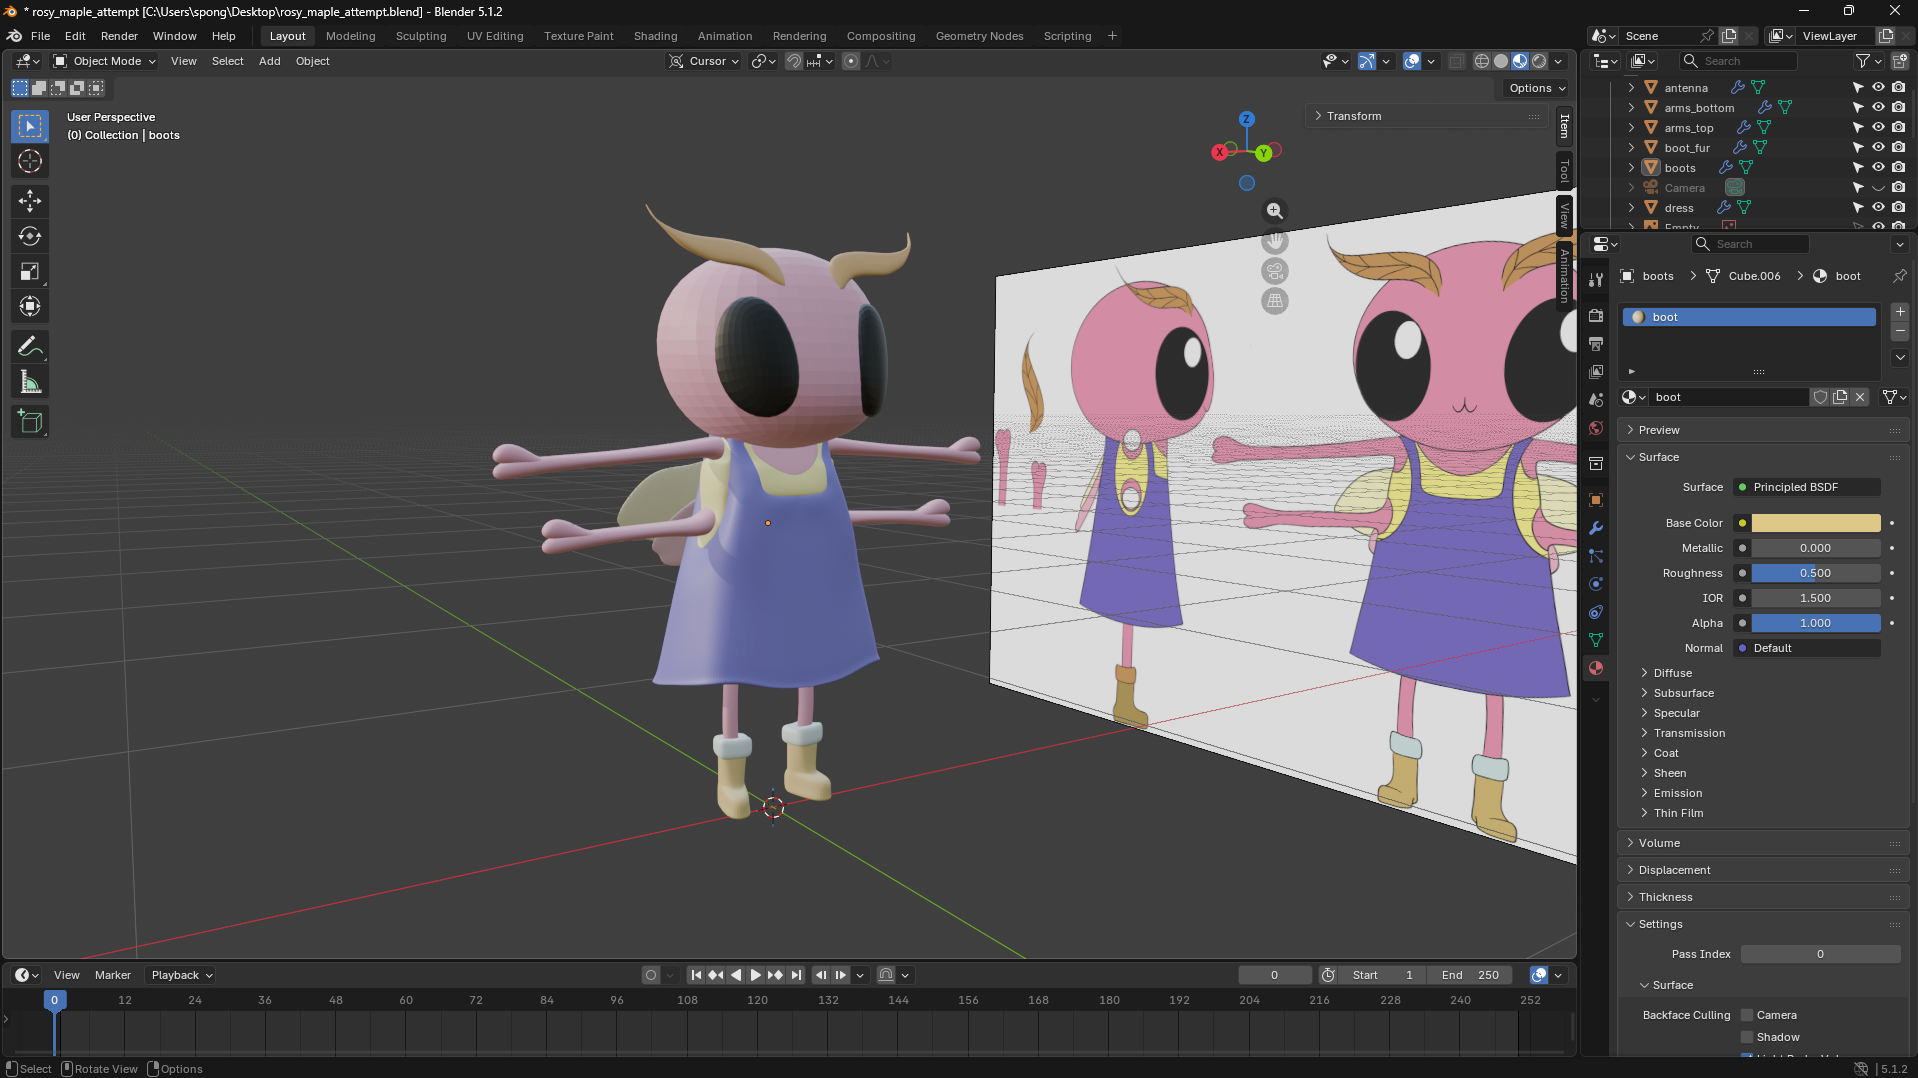Open the File menu
The width and height of the screenshot is (1918, 1078).
(40, 36)
